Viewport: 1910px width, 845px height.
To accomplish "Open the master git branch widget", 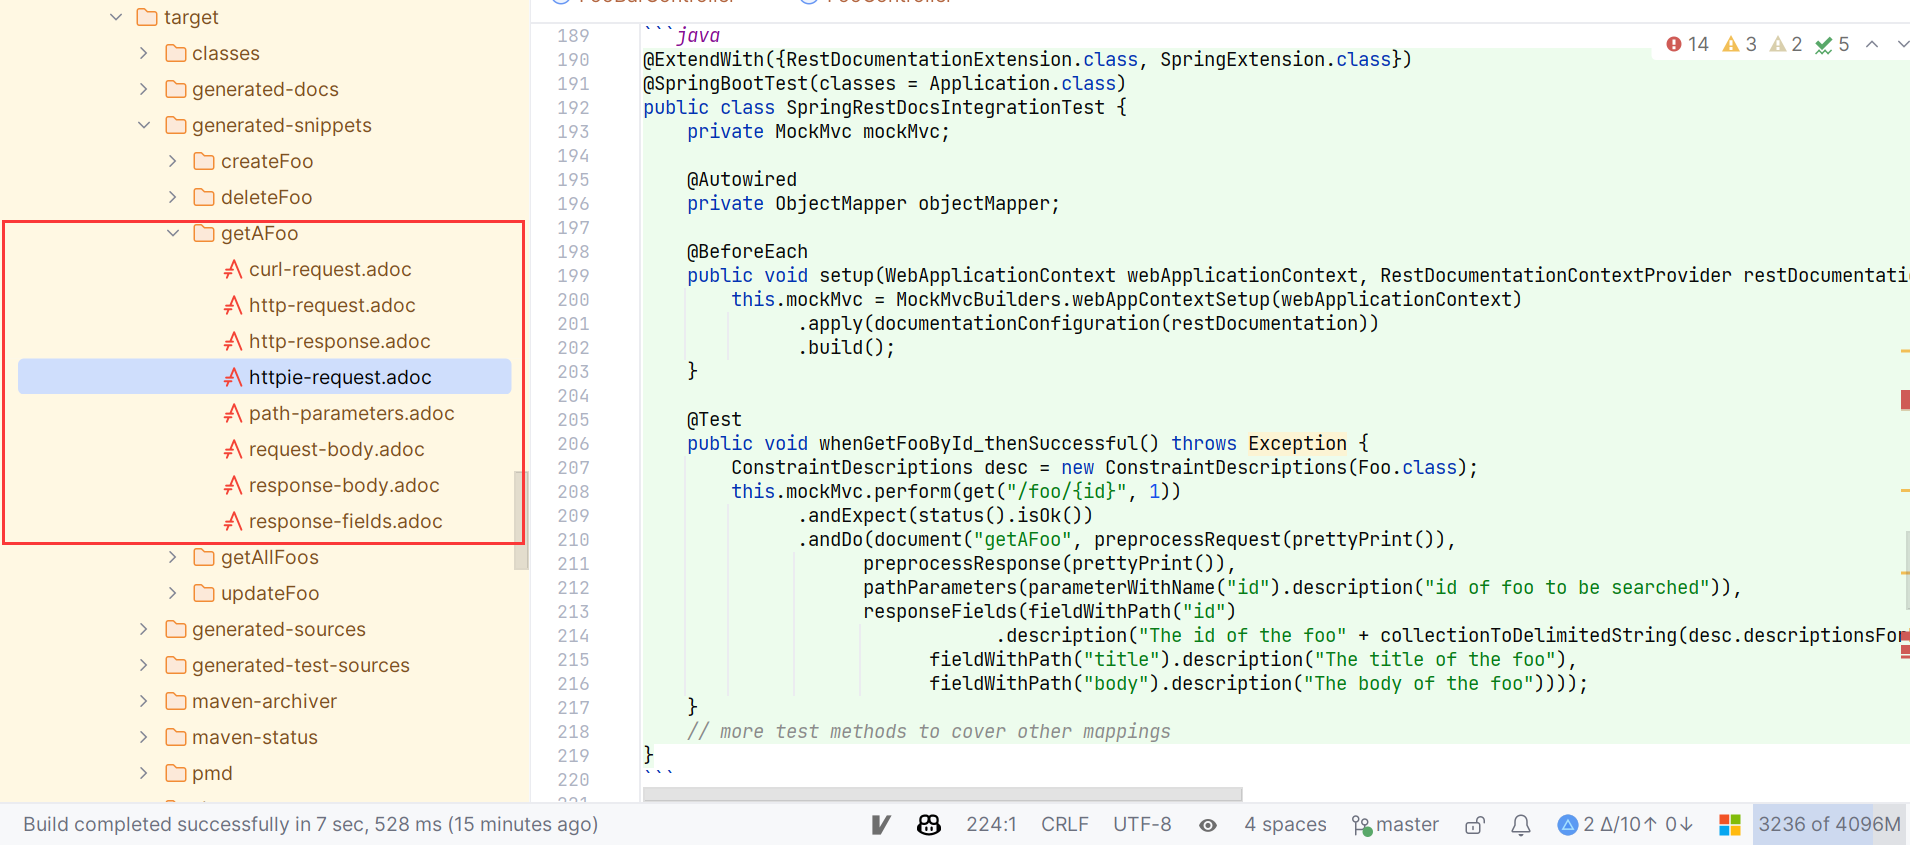I will (x=1395, y=824).
